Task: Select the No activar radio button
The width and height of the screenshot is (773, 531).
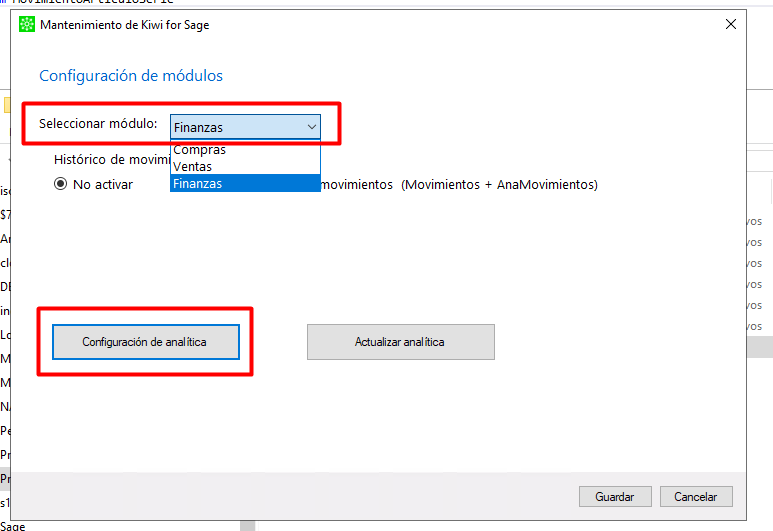Action: 60,184
